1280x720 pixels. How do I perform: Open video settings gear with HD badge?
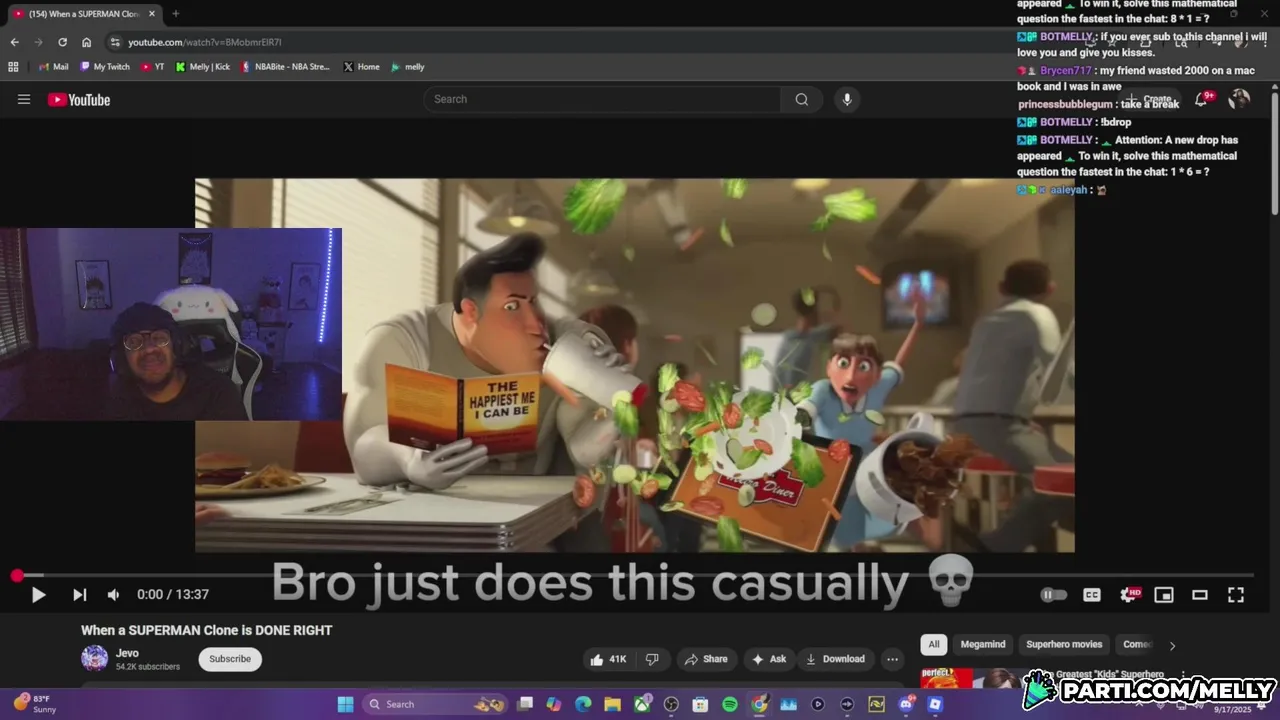[1129, 595]
